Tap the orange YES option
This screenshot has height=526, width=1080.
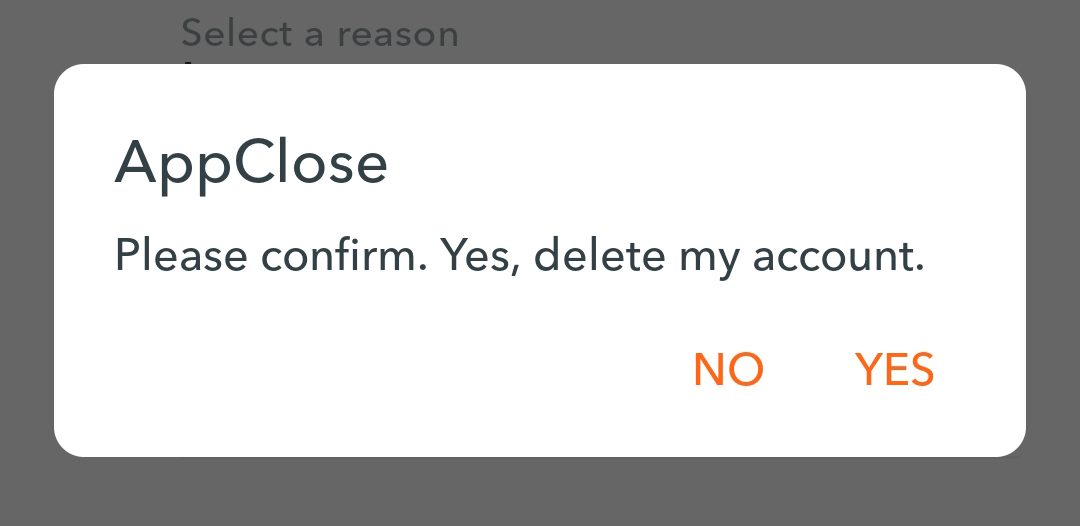point(894,369)
